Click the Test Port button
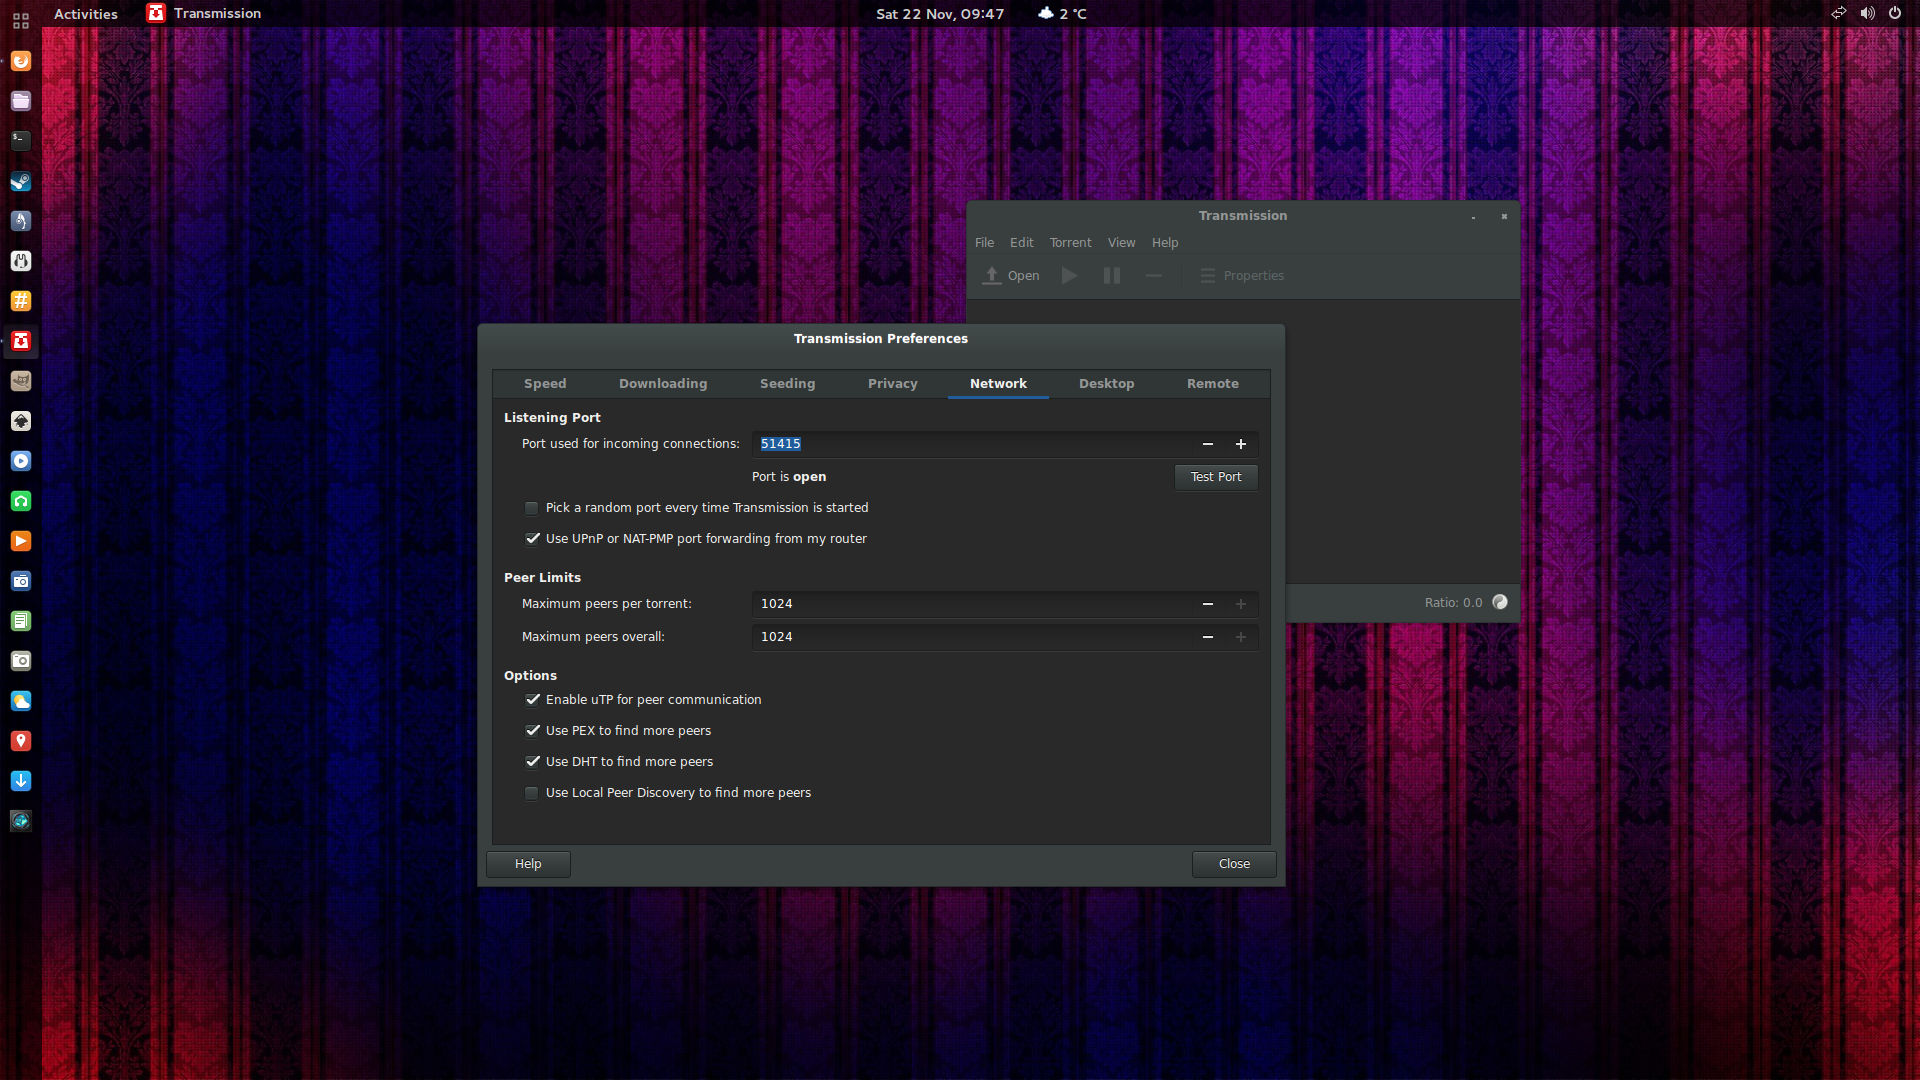This screenshot has width=1920, height=1080. click(x=1215, y=477)
